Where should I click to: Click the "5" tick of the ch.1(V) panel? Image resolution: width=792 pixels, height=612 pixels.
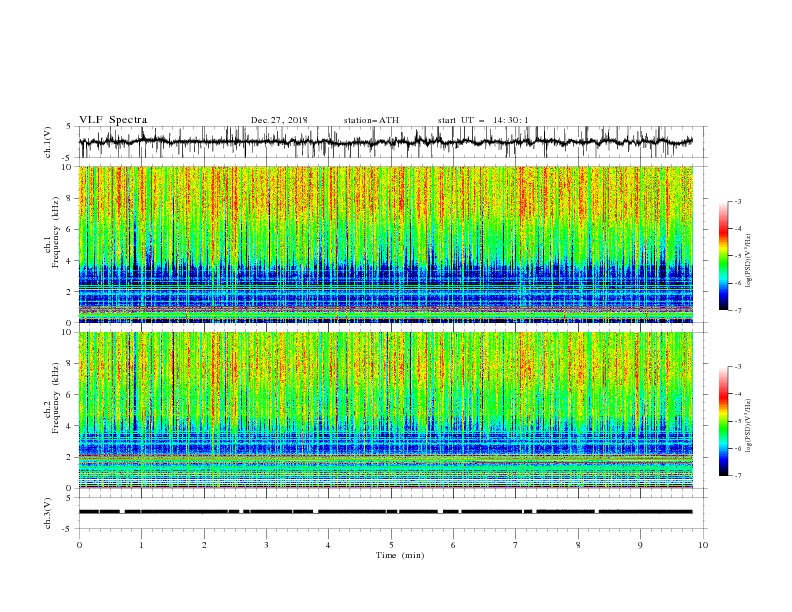tap(70, 127)
